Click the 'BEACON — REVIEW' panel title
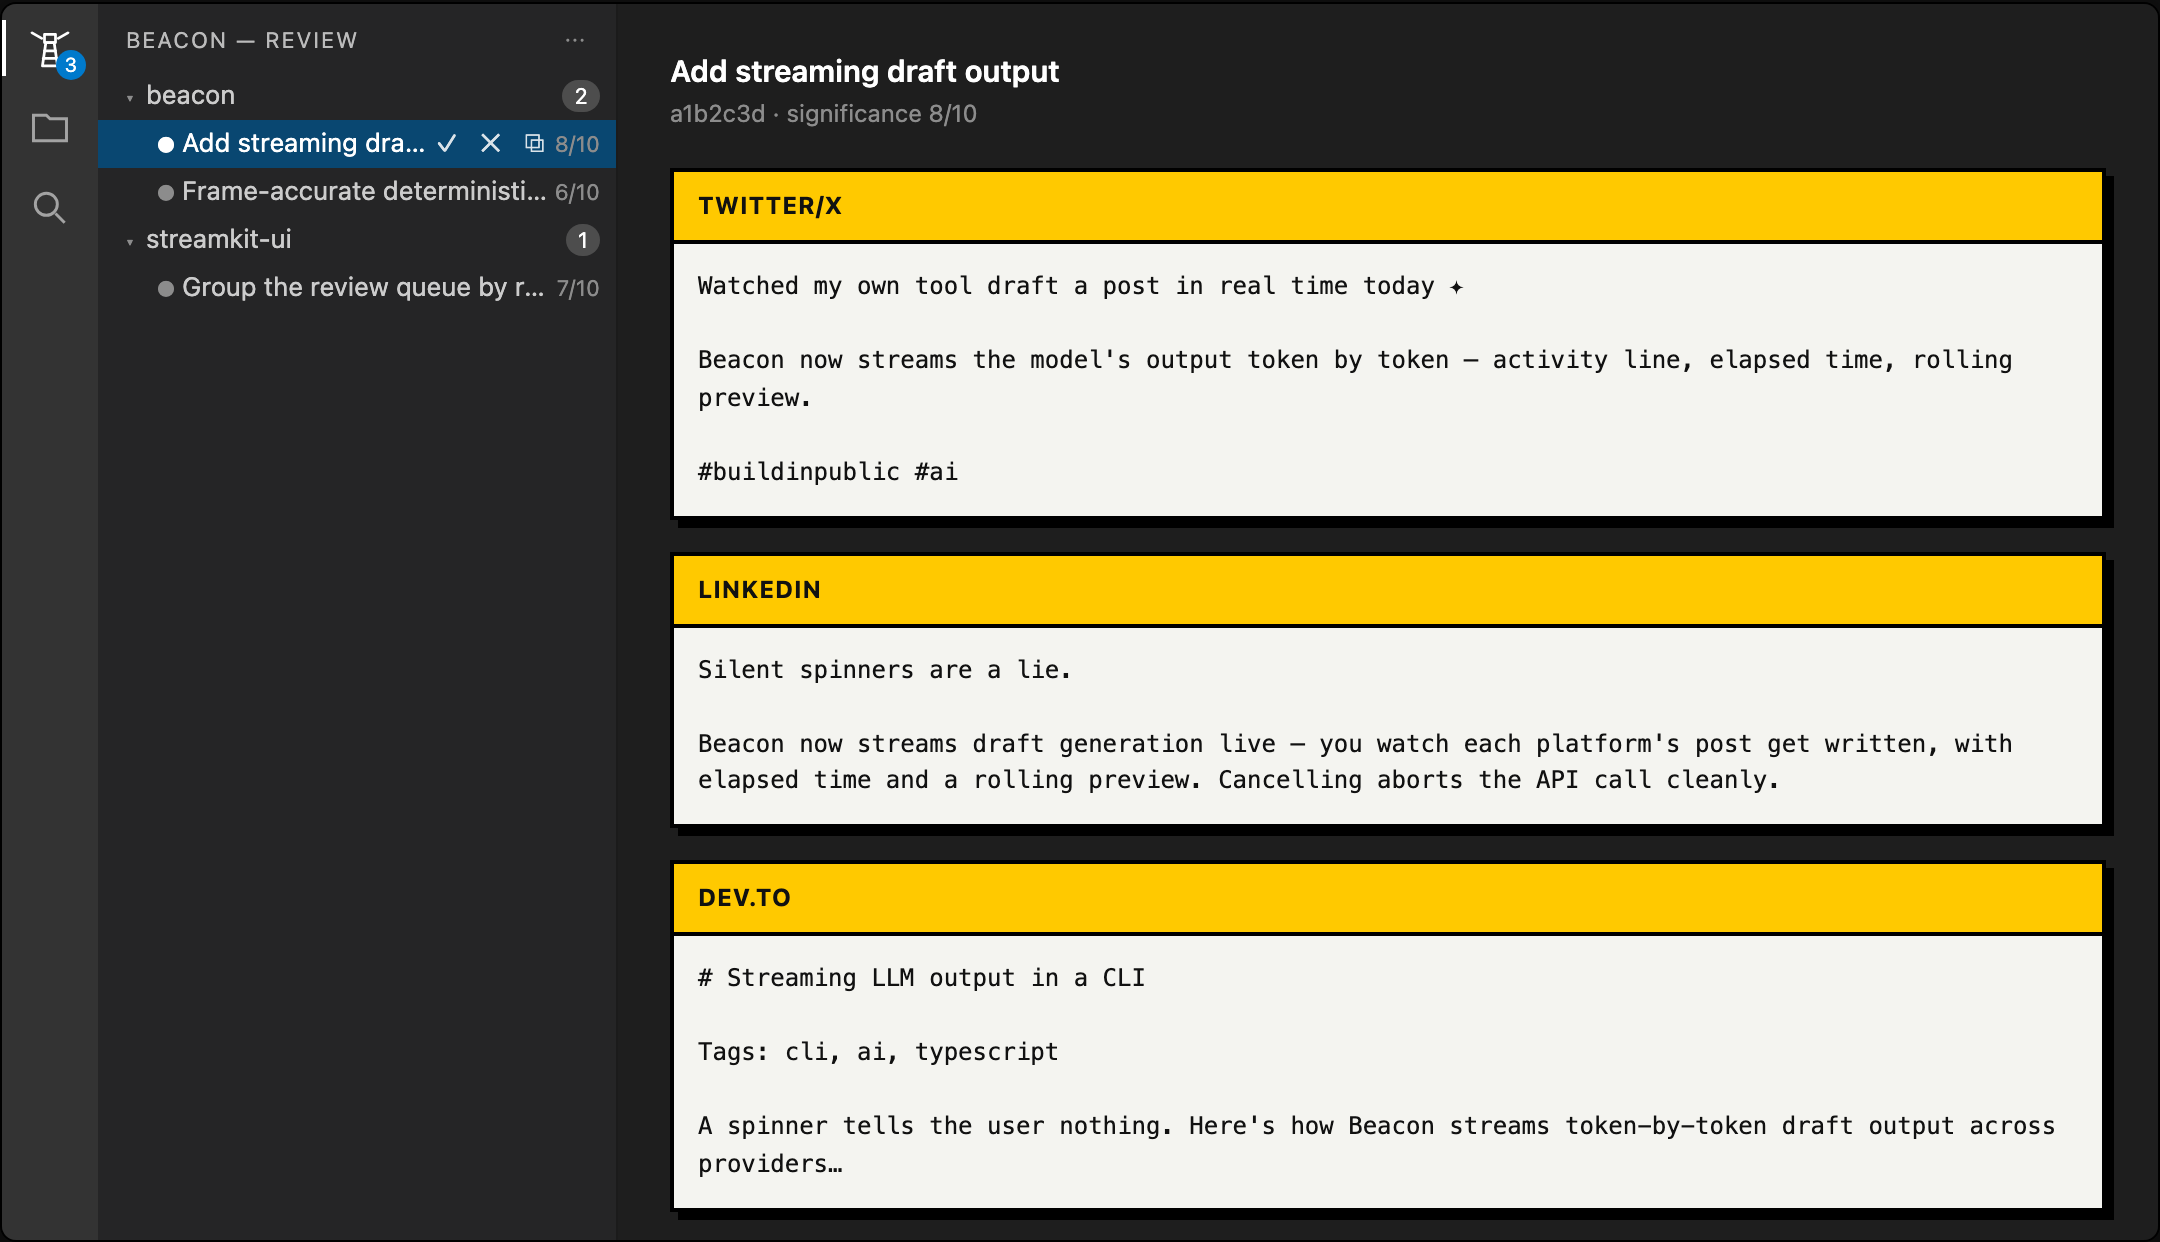This screenshot has width=2160, height=1242. [x=241, y=40]
